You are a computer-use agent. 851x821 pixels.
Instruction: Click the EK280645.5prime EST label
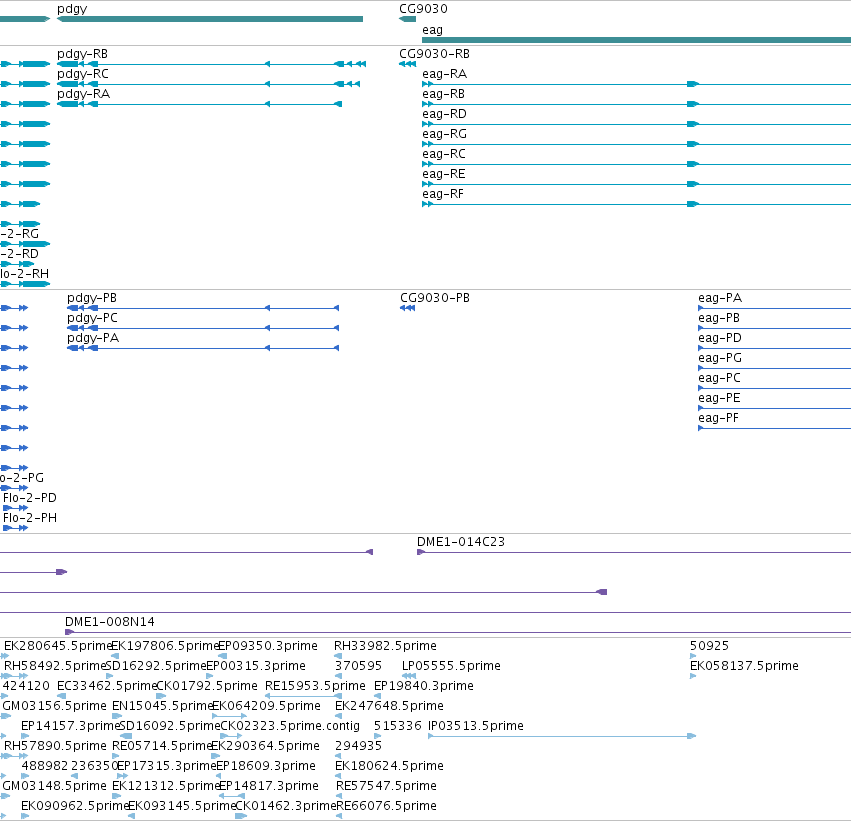[x=57, y=646]
